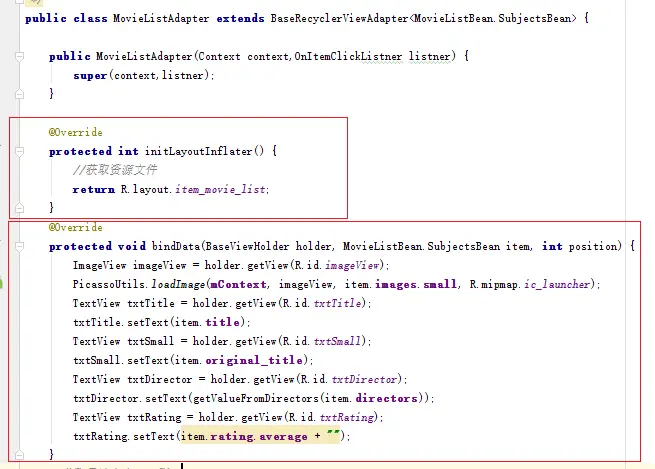Click the OnItemClickListner parameter type
The width and height of the screenshot is (655, 469).
[348, 56]
